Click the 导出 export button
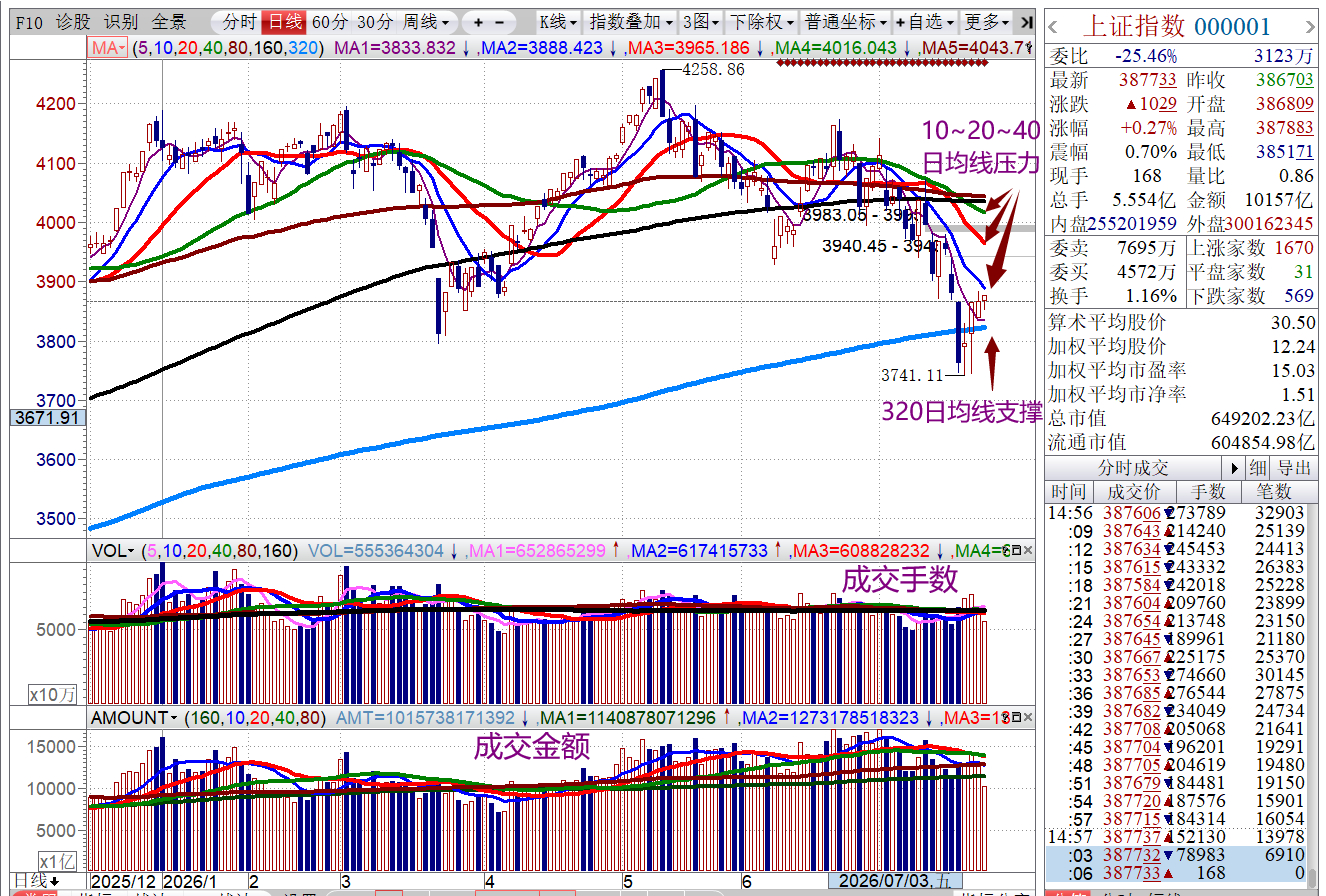 coord(1294,468)
